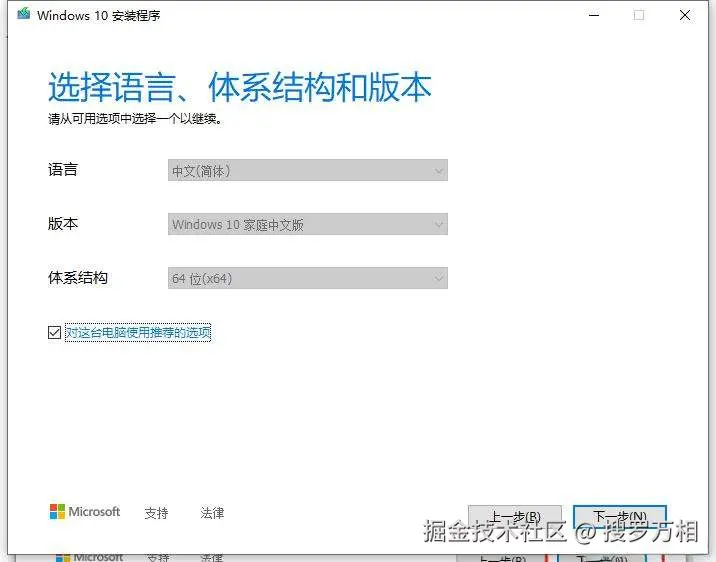Image resolution: width=716 pixels, height=562 pixels.
Task: Click the 版本 field label
Action: [x=63, y=224]
